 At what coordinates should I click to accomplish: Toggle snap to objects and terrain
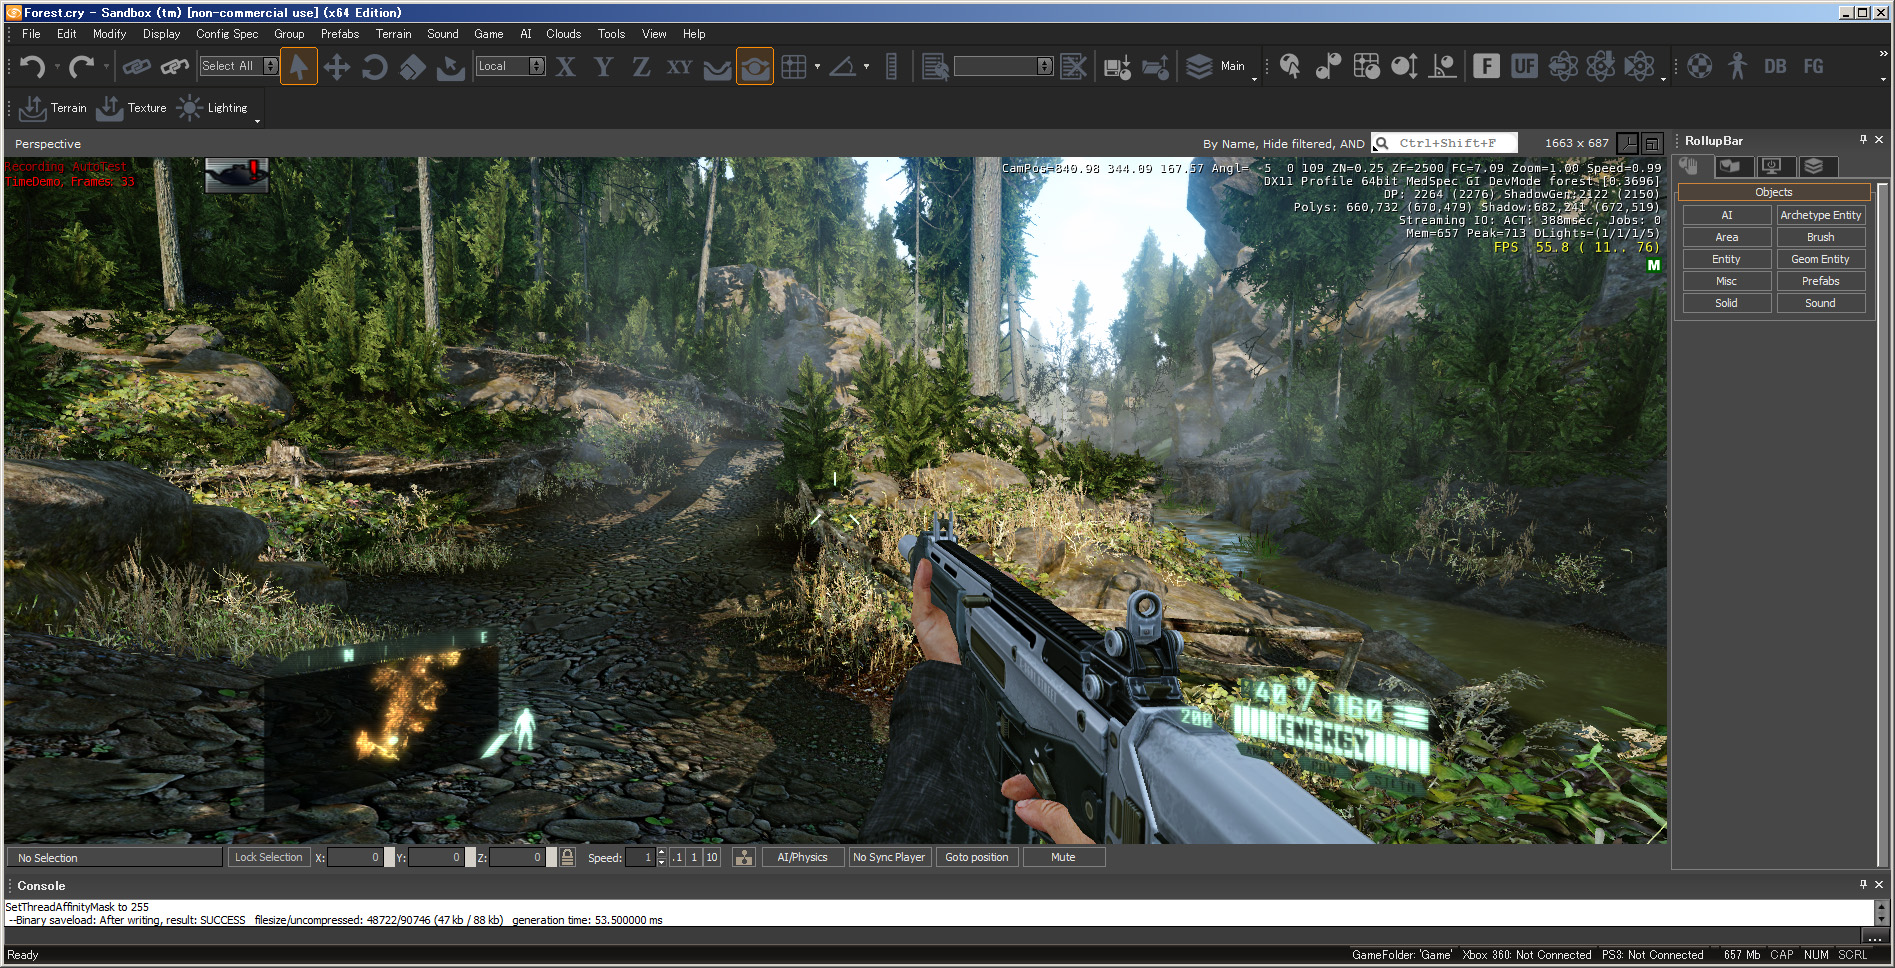pos(755,67)
